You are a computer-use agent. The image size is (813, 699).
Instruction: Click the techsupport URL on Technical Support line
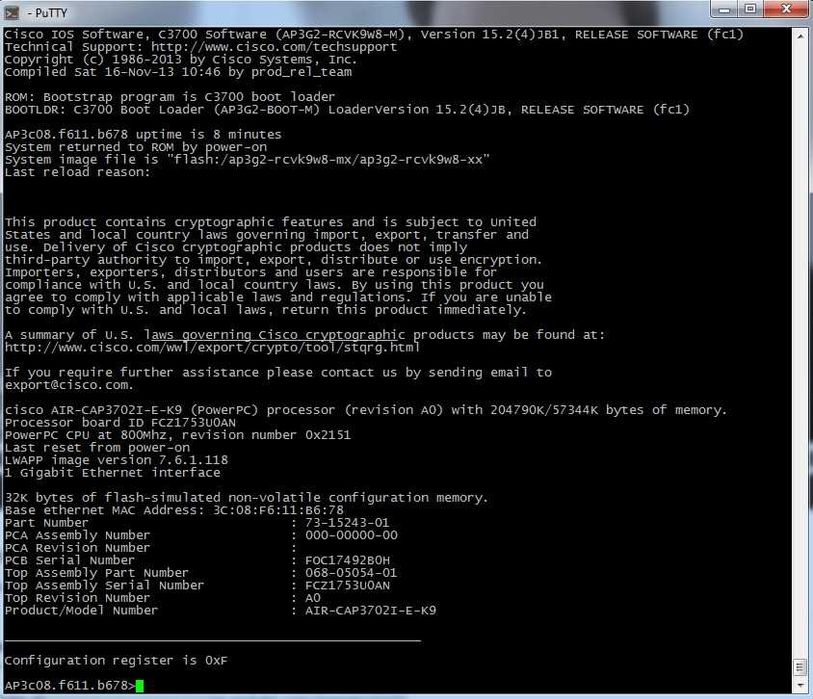[x=274, y=47]
